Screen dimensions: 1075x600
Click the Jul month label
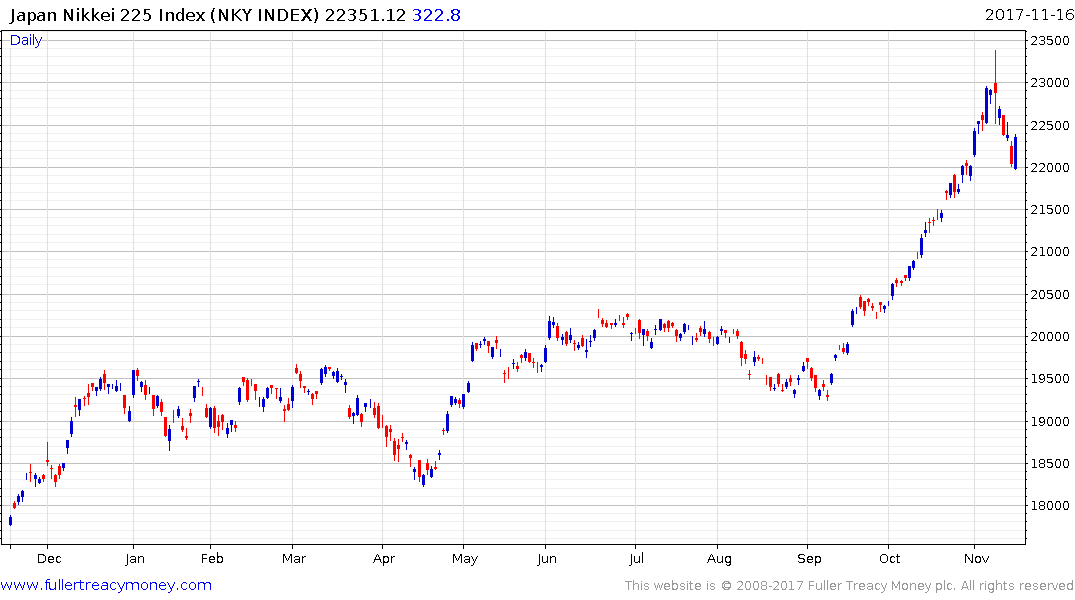pyautogui.click(x=636, y=559)
